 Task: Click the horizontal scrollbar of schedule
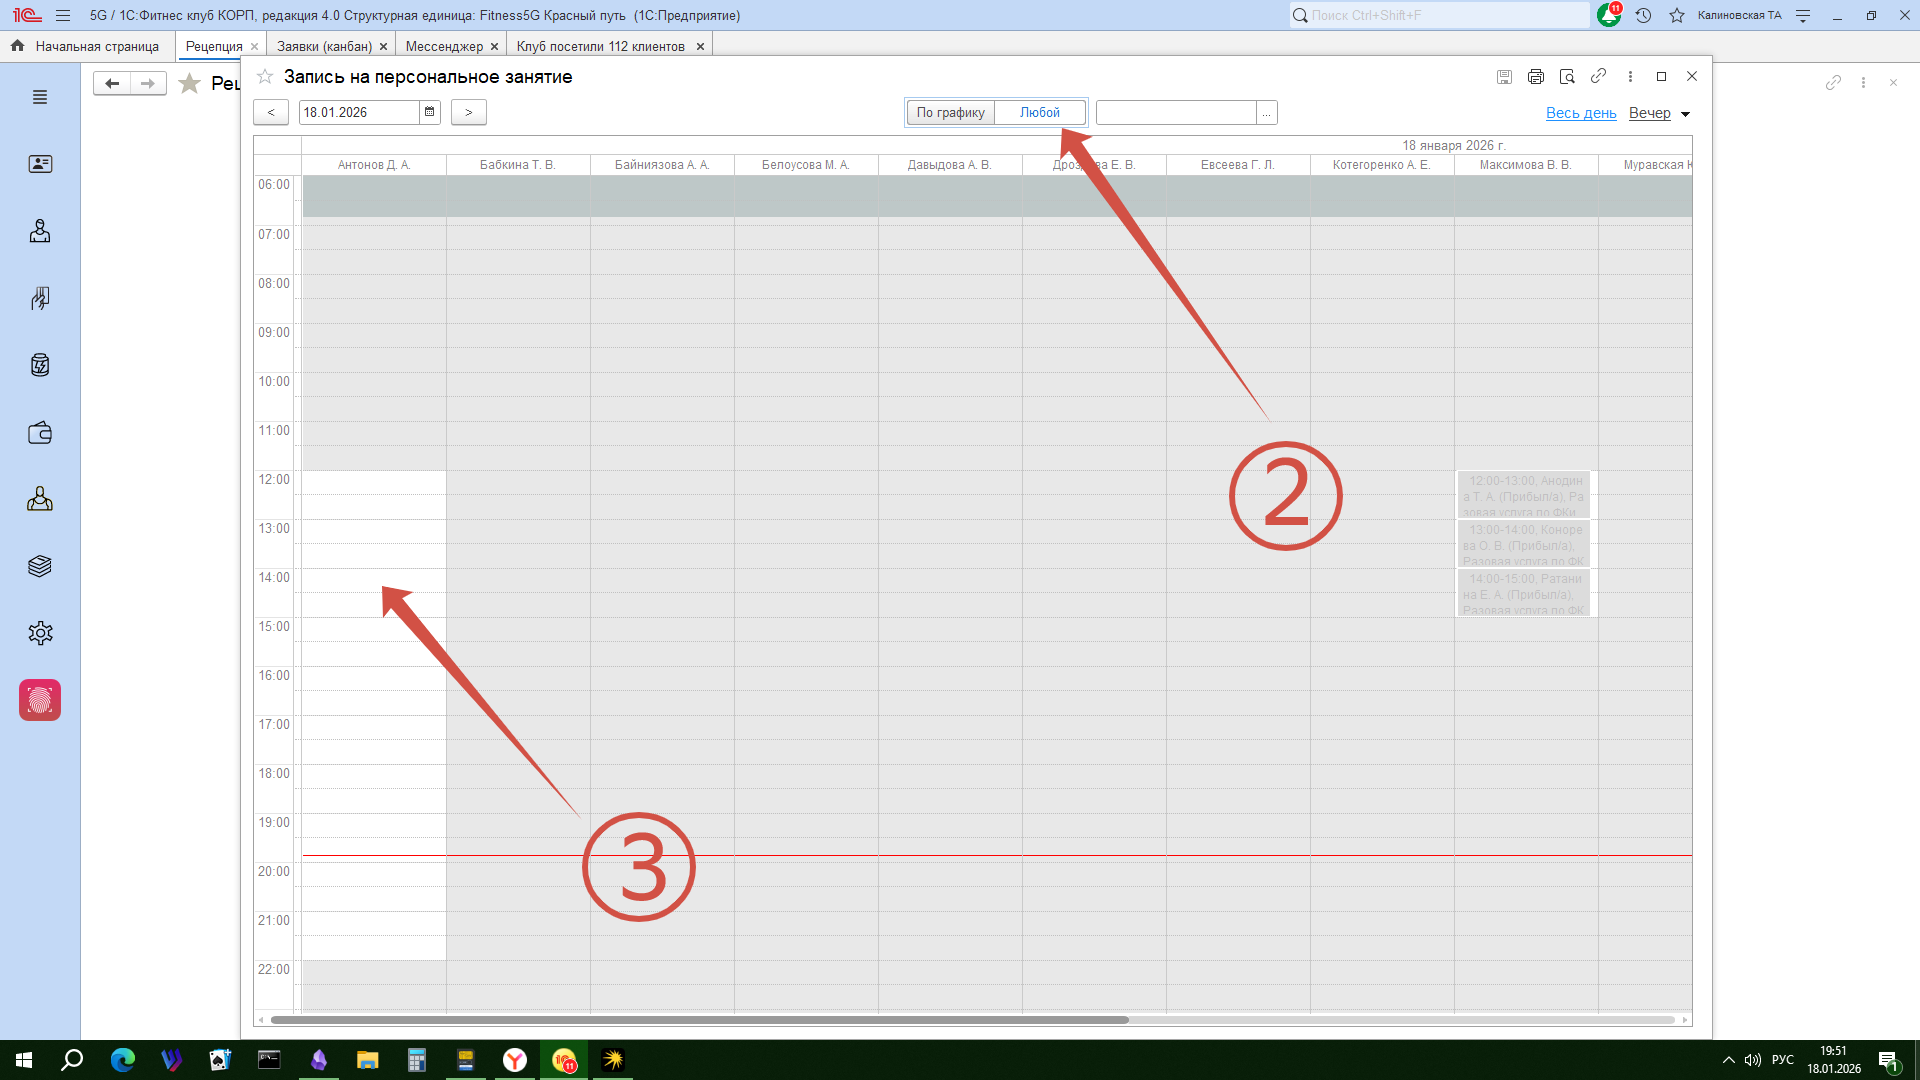(700, 1020)
